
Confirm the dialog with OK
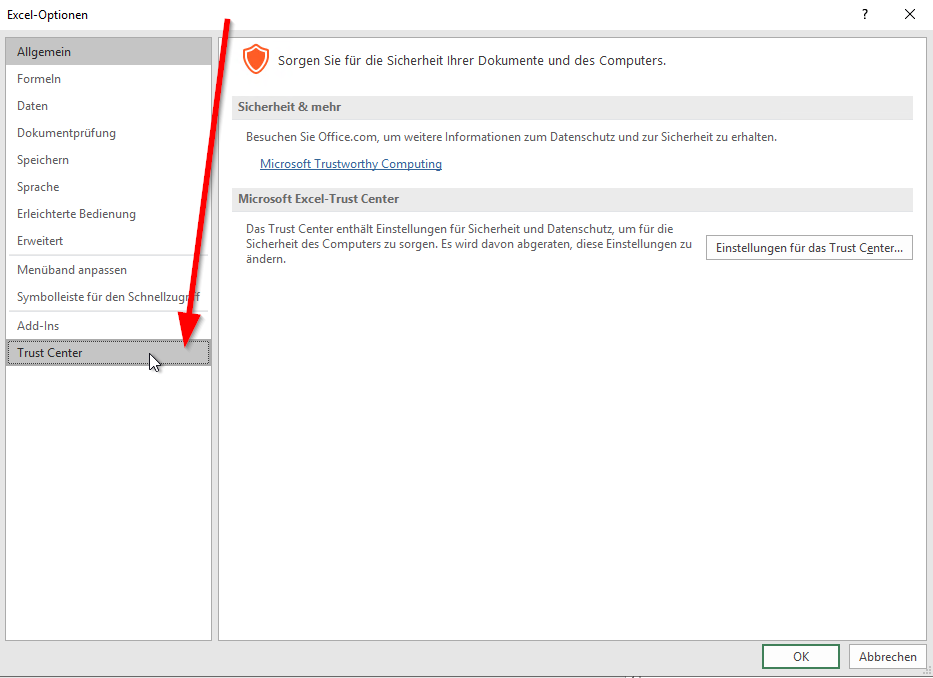(x=800, y=657)
